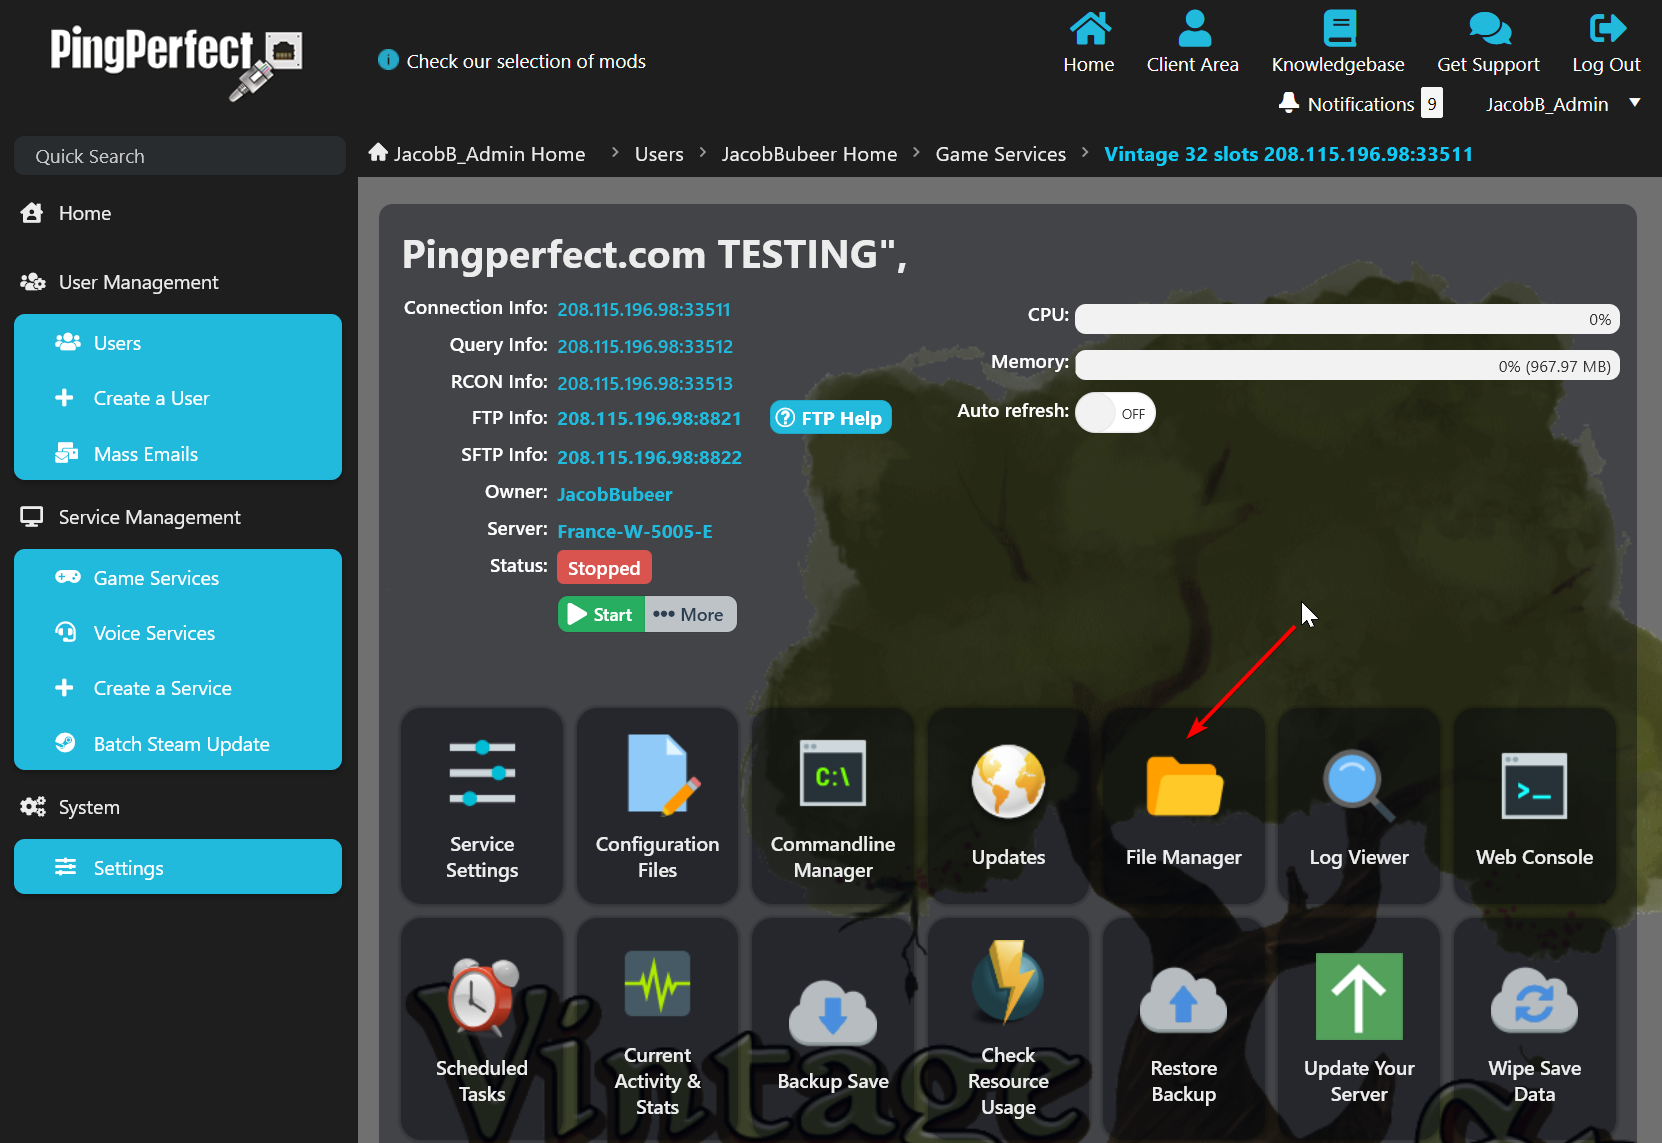Screen dimensions: 1662x1143
Task: Go to Game Services breadcrumb
Action: tap(1000, 154)
